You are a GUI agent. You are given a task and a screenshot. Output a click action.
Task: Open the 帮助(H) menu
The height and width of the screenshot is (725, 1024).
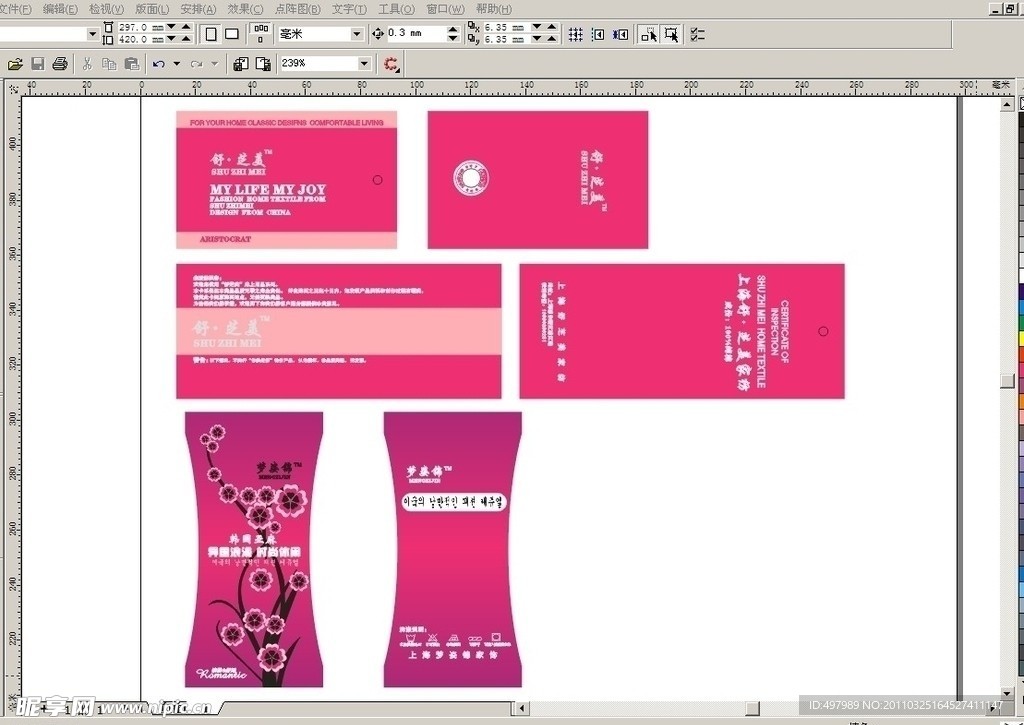pyautogui.click(x=494, y=9)
